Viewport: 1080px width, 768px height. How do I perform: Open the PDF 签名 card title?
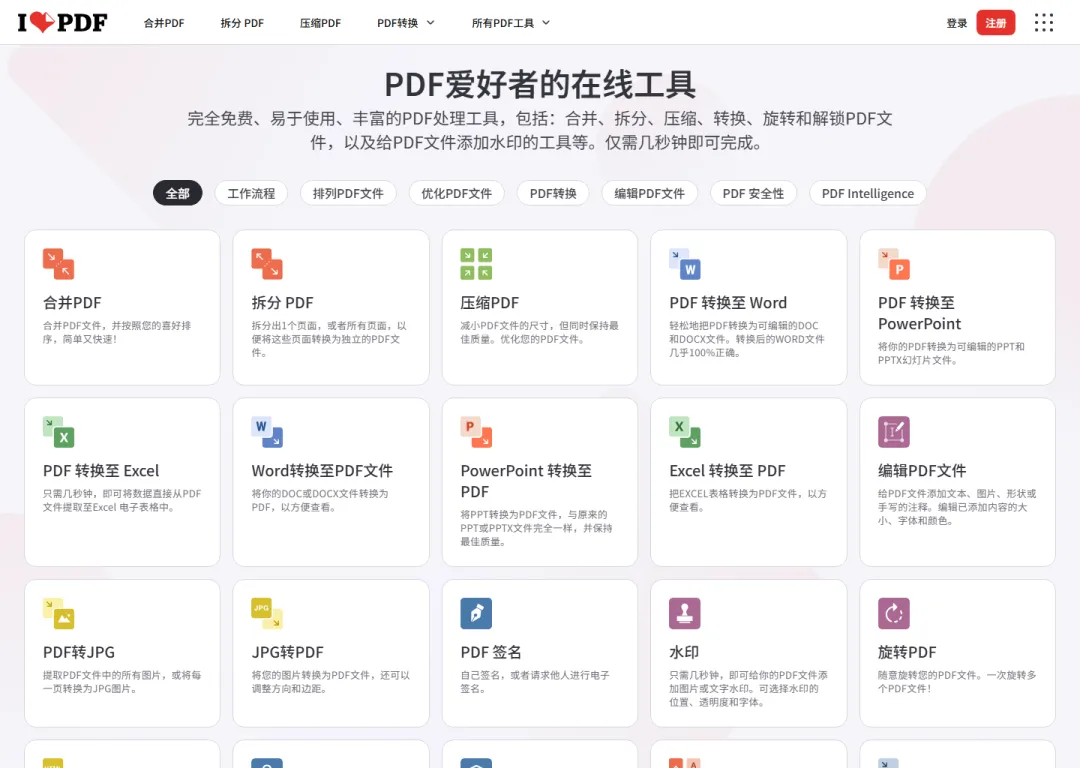(491, 652)
